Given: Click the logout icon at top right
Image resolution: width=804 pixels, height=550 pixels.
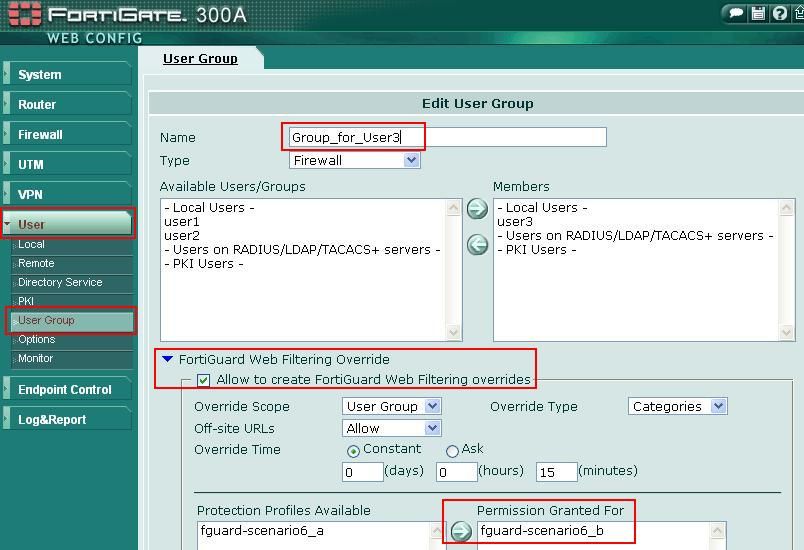Looking at the screenshot, I should [797, 14].
